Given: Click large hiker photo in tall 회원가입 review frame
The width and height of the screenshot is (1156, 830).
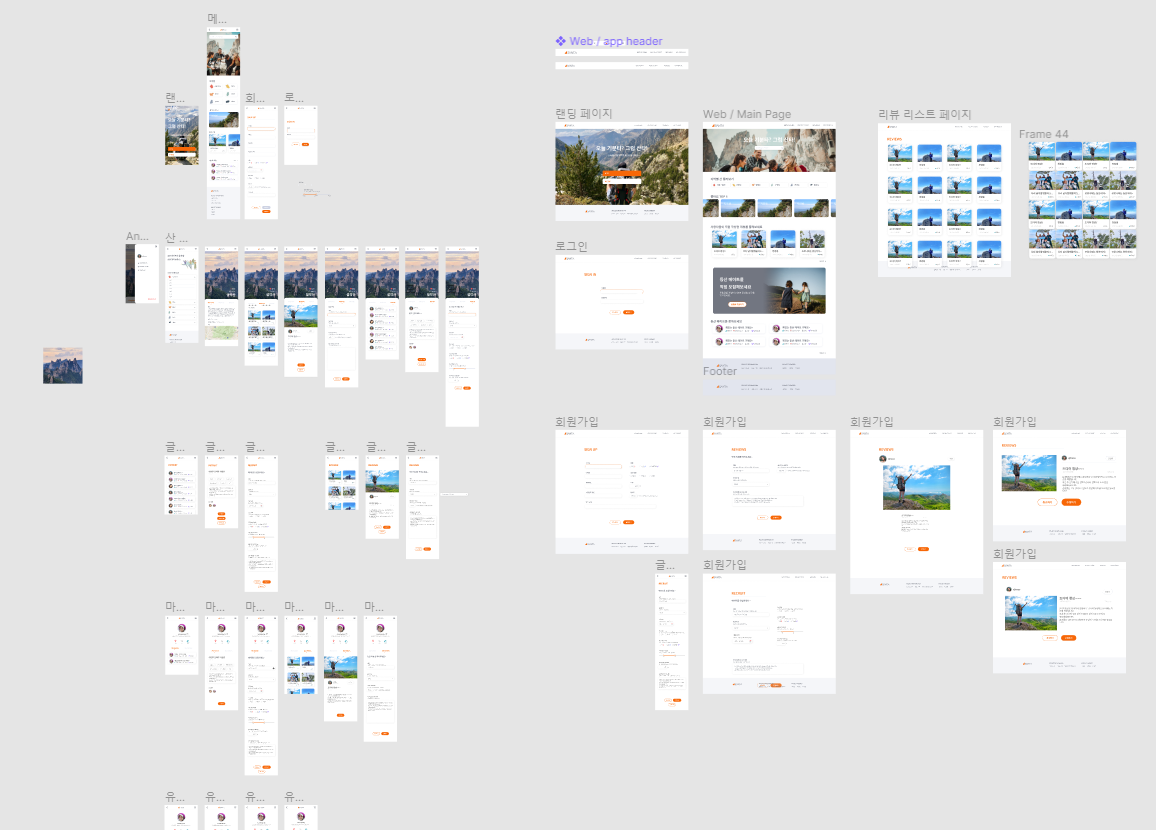Looking at the screenshot, I should coord(916,487).
